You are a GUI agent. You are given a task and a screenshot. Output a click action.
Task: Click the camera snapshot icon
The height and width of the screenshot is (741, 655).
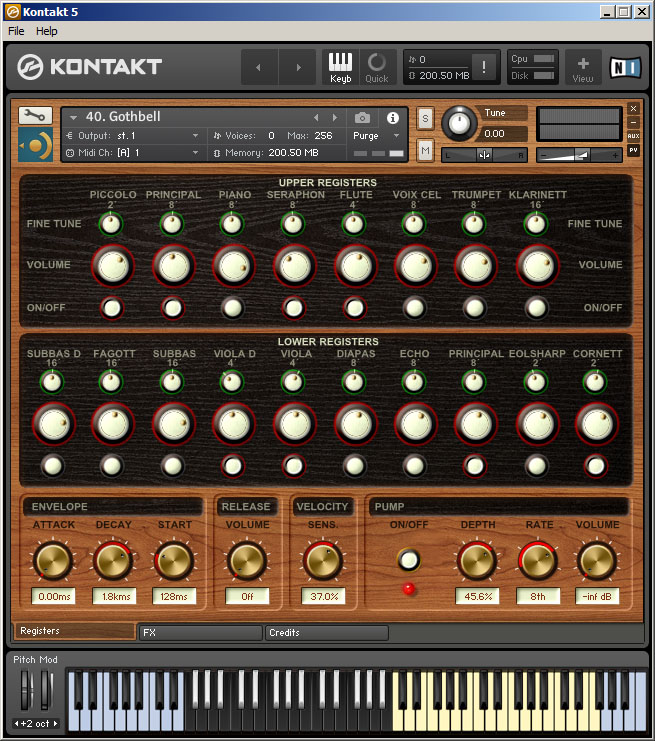(362, 118)
